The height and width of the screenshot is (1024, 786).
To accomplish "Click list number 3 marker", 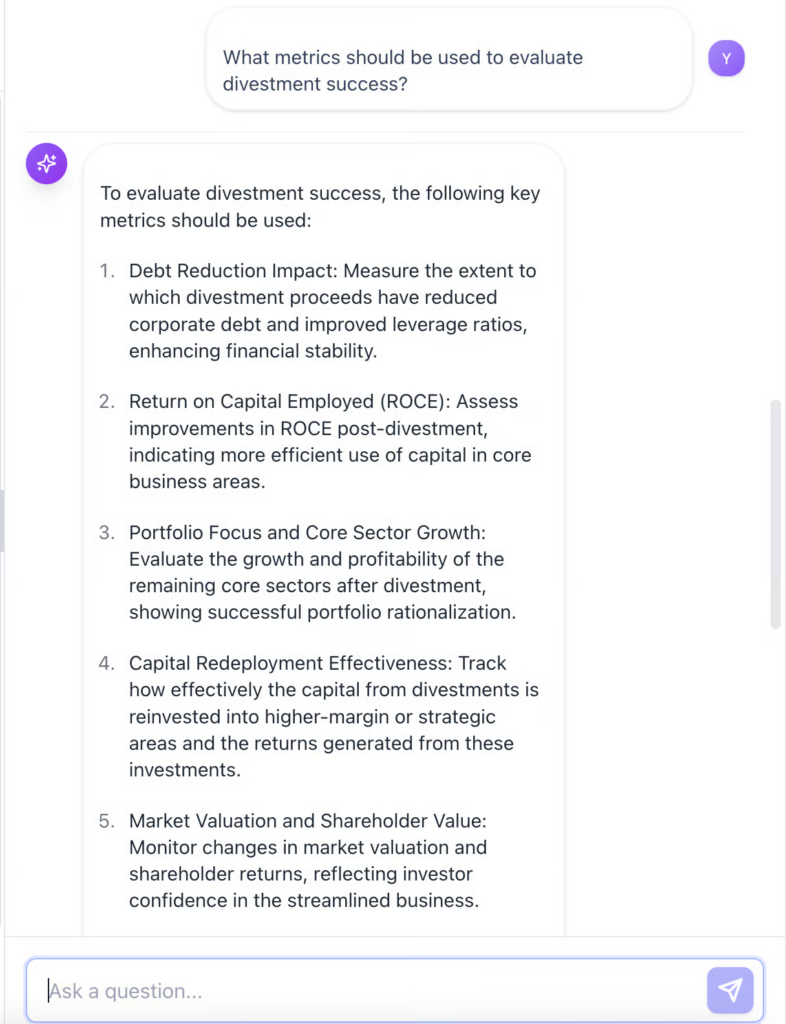I will click(x=107, y=533).
